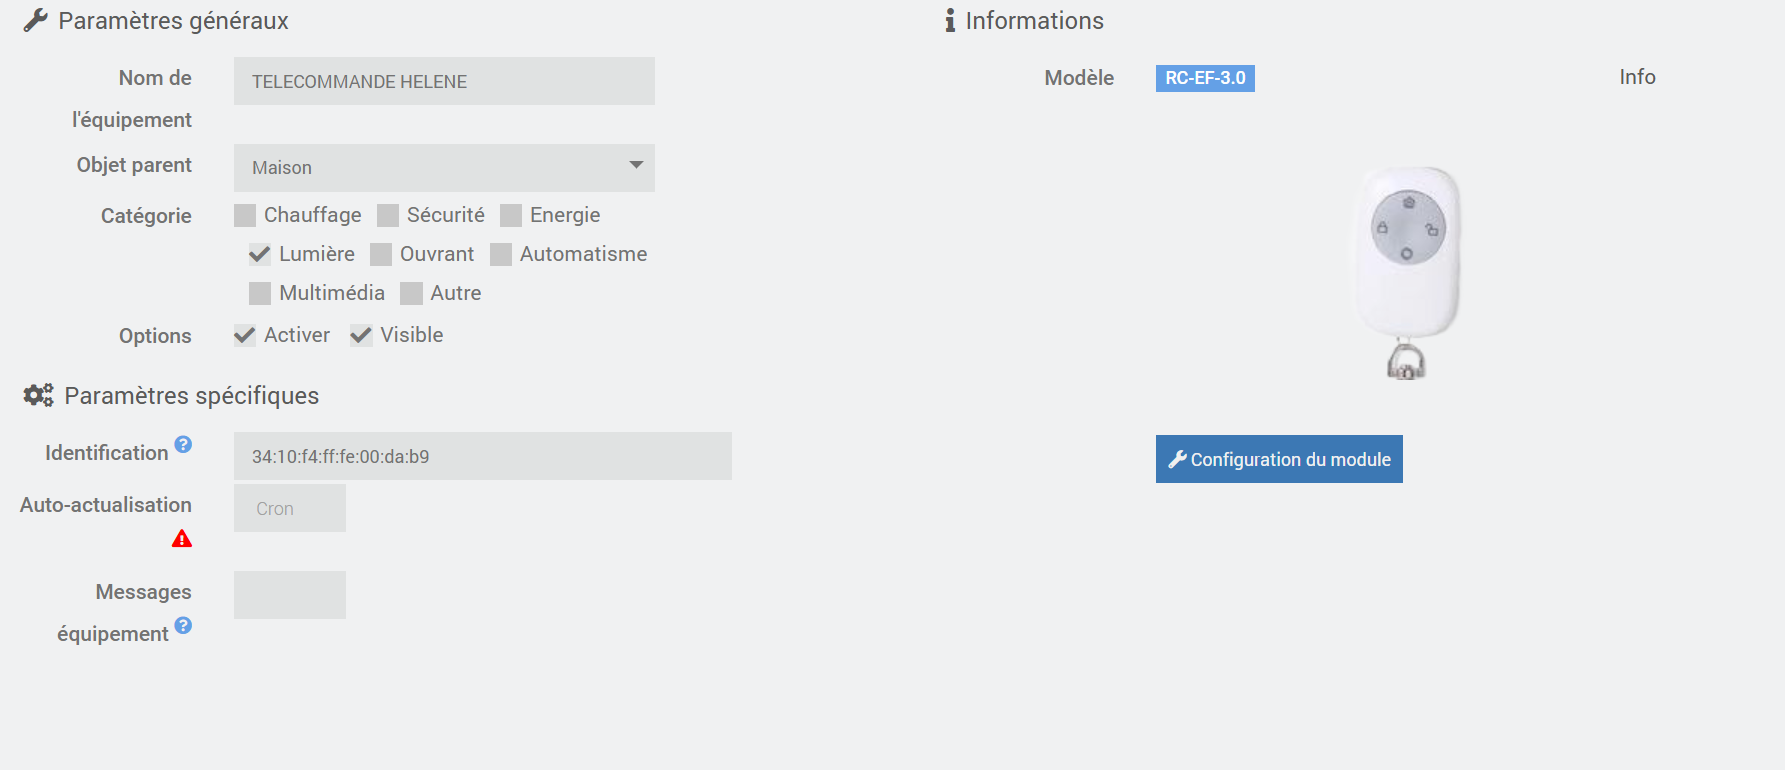Click the RC-EF-3.0 model badge
Viewport: 1785px width, 770px height.
[x=1205, y=78]
